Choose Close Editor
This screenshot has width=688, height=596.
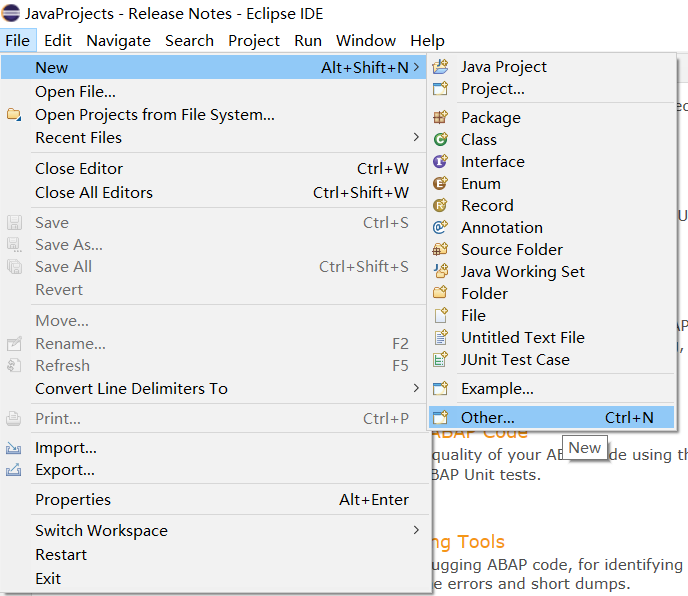click(x=214, y=169)
